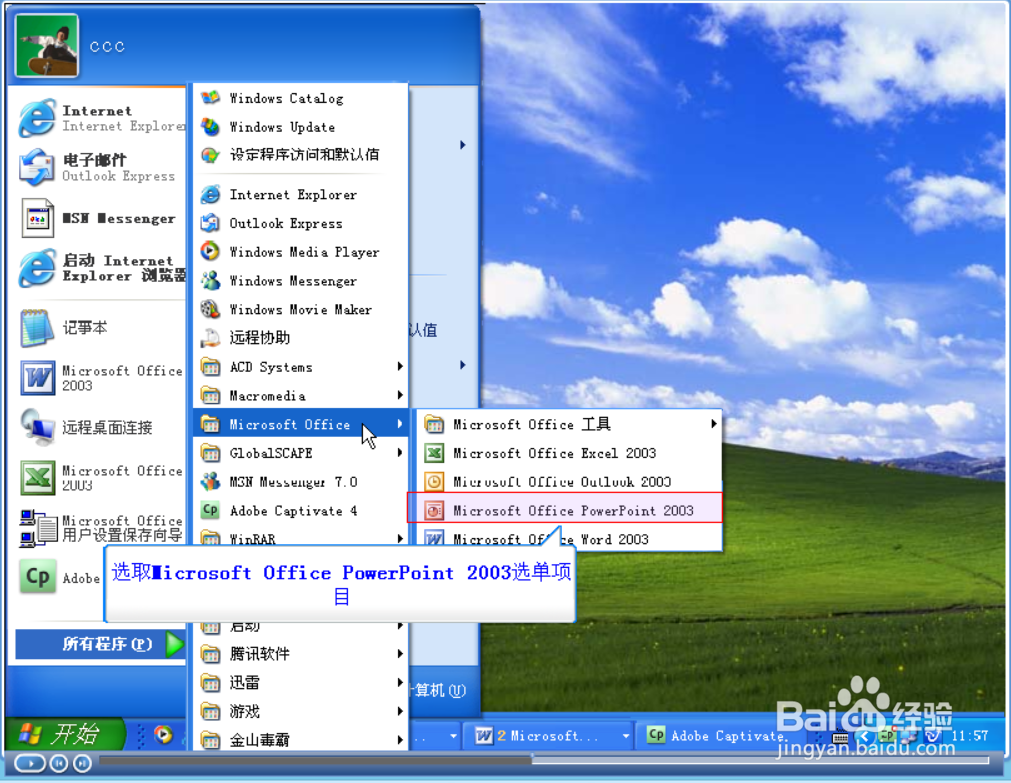This screenshot has height=783, width=1011.
Task: Click the 所有程序 (P) button
Action: [x=100, y=644]
